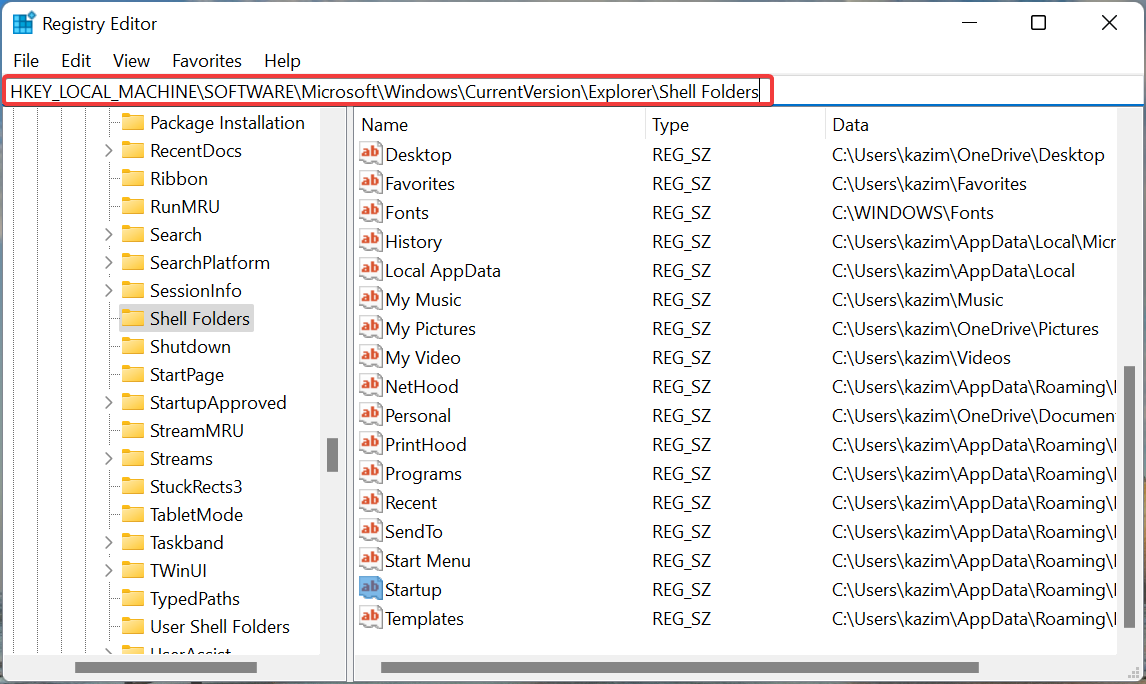Click the Local AppData value icon

pos(371,270)
